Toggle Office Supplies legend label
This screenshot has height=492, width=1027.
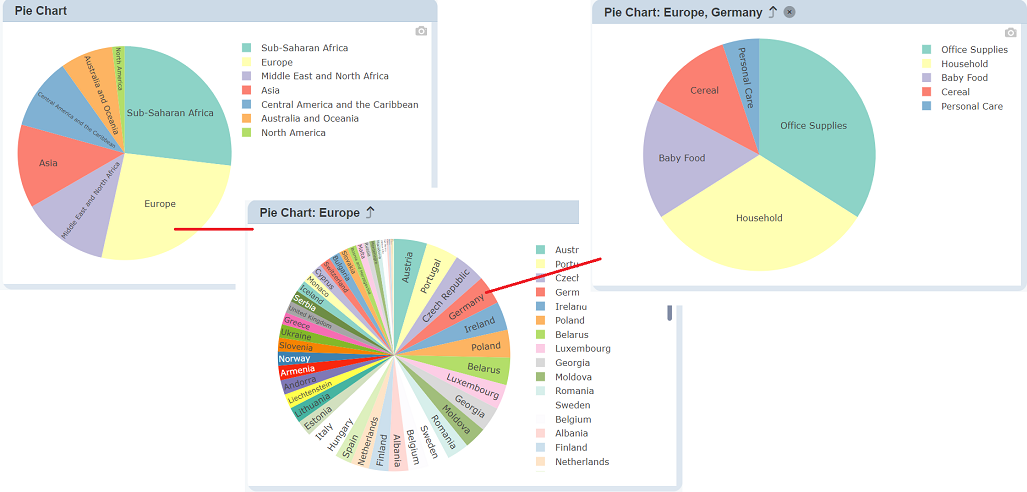point(974,50)
